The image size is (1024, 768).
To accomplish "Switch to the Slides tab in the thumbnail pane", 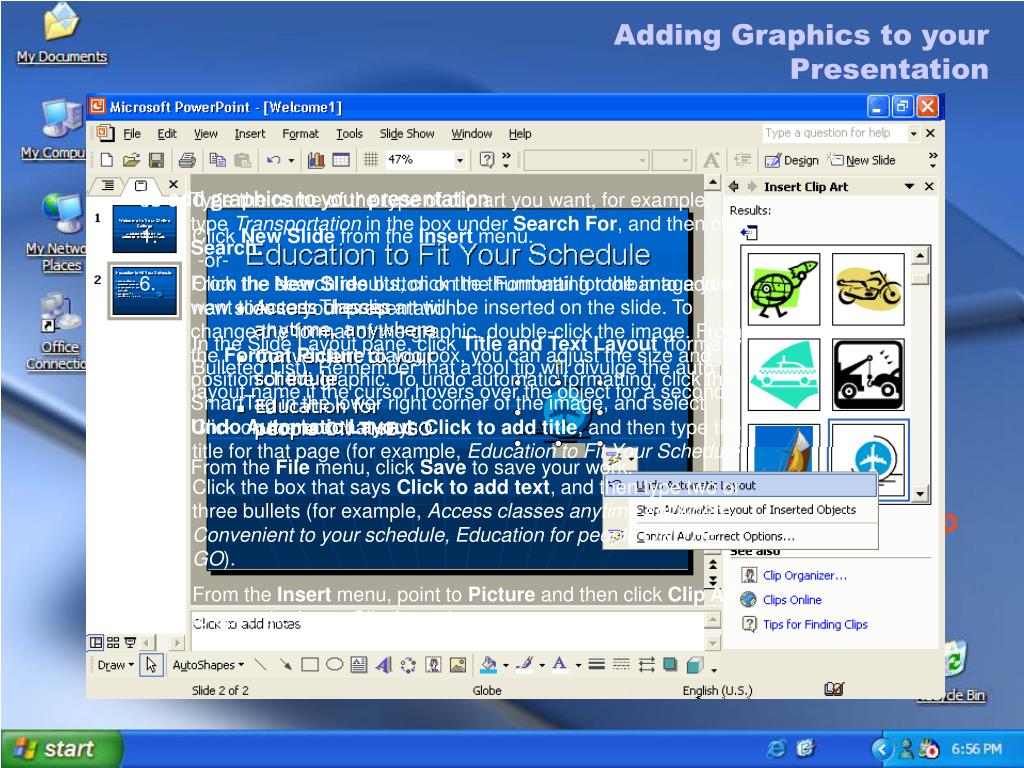I will tap(140, 185).
